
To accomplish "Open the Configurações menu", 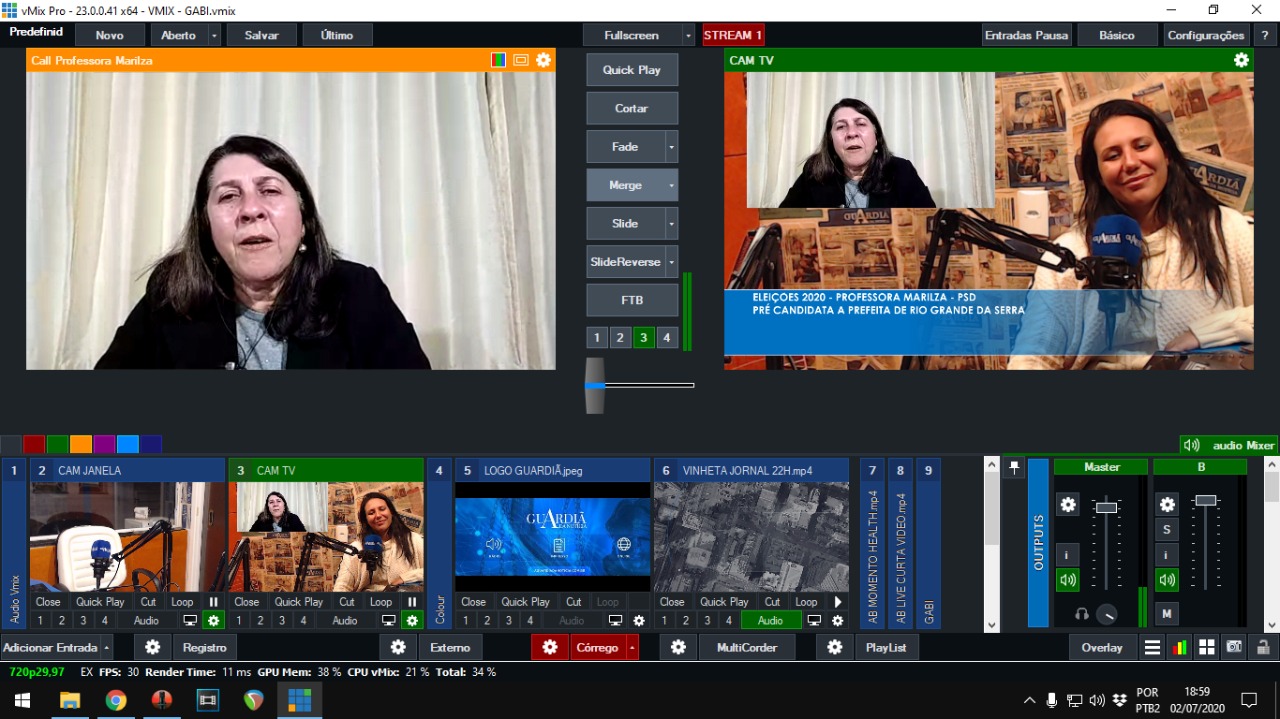I will click(x=1206, y=35).
